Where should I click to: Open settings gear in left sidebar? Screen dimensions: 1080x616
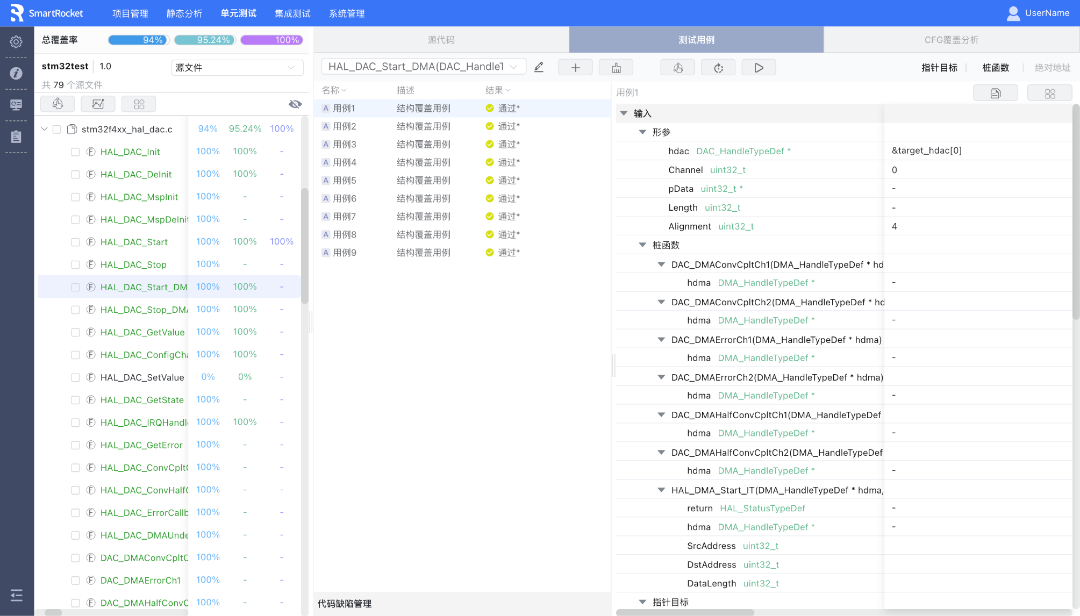(16, 42)
